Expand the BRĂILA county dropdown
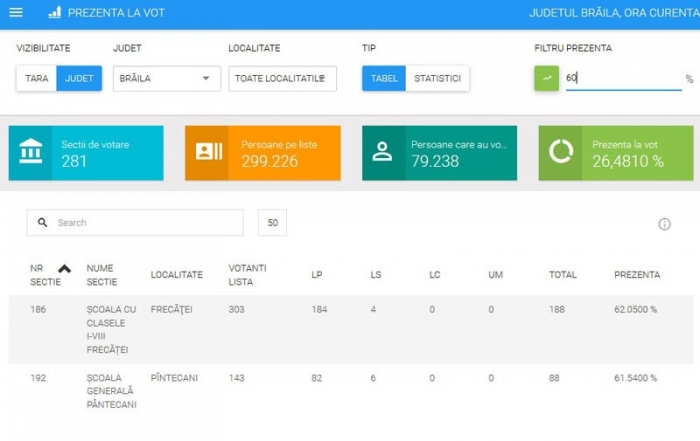The width and height of the screenshot is (700, 441). point(166,78)
